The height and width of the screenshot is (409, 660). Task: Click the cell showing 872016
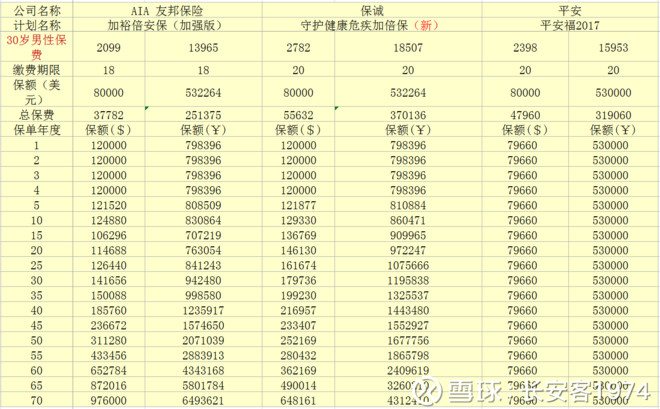click(x=109, y=385)
